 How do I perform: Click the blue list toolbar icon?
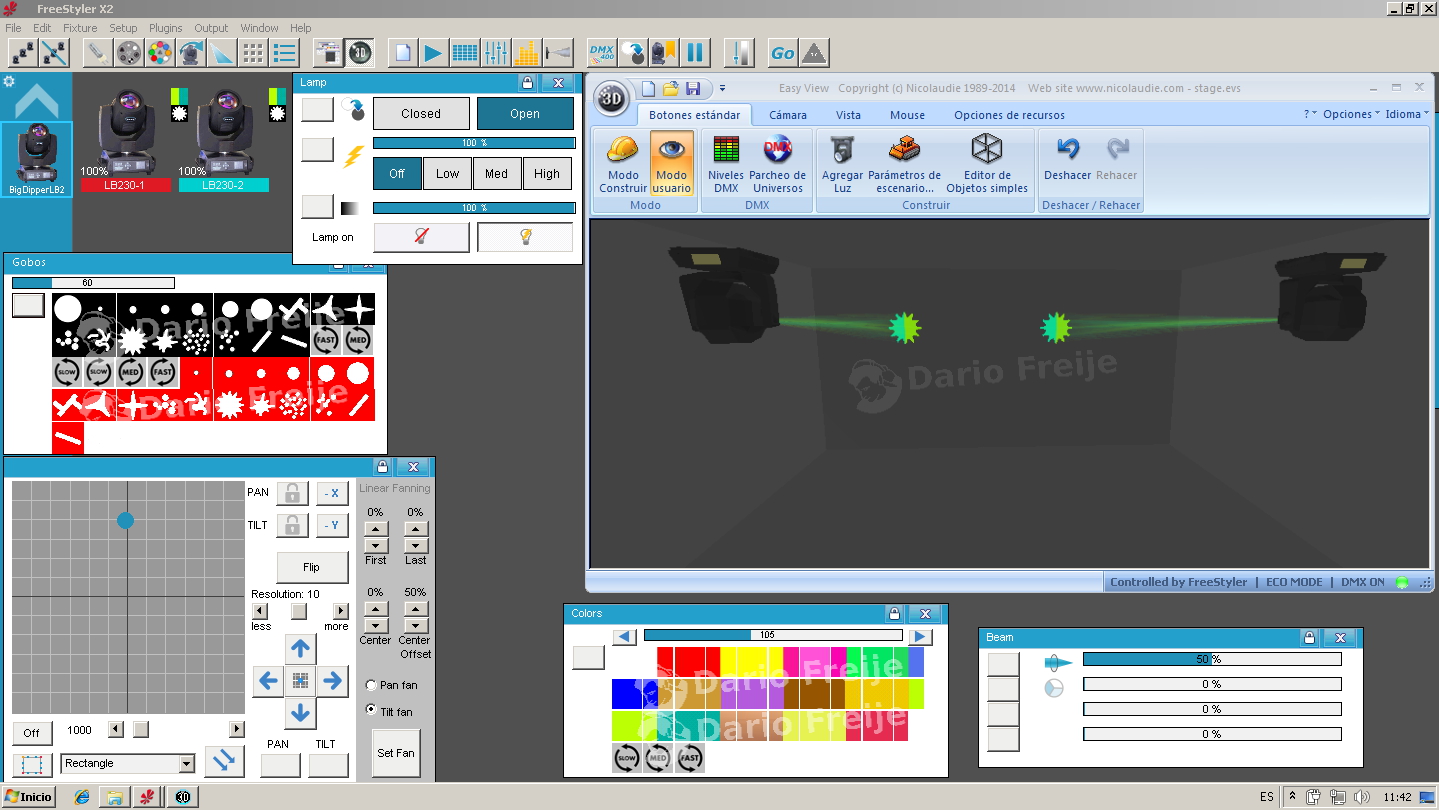pos(284,52)
